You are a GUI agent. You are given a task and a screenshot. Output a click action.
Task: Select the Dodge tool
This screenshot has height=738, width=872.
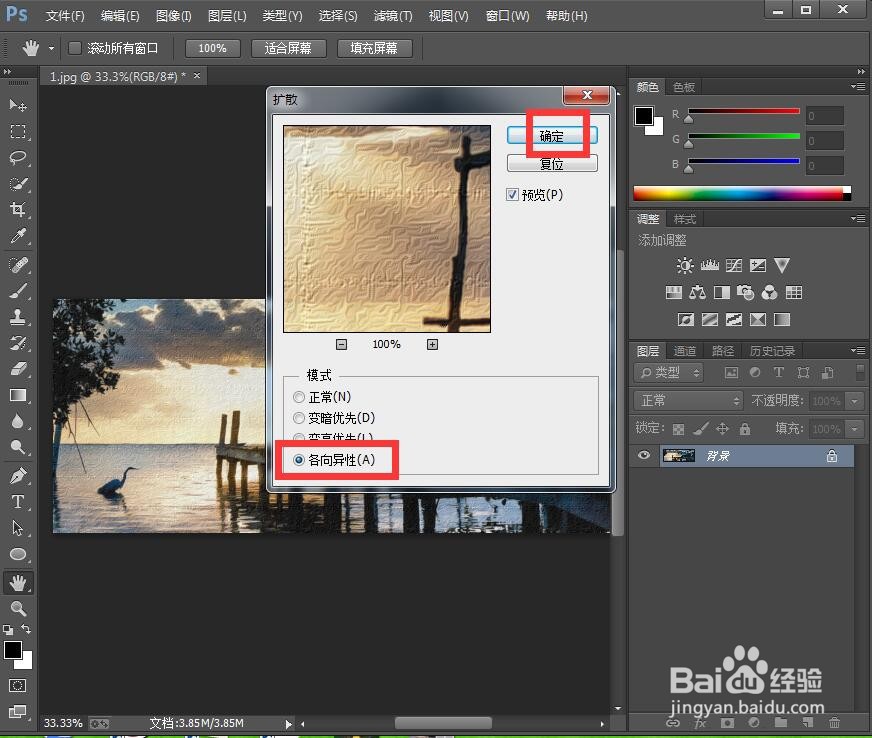pos(18,447)
